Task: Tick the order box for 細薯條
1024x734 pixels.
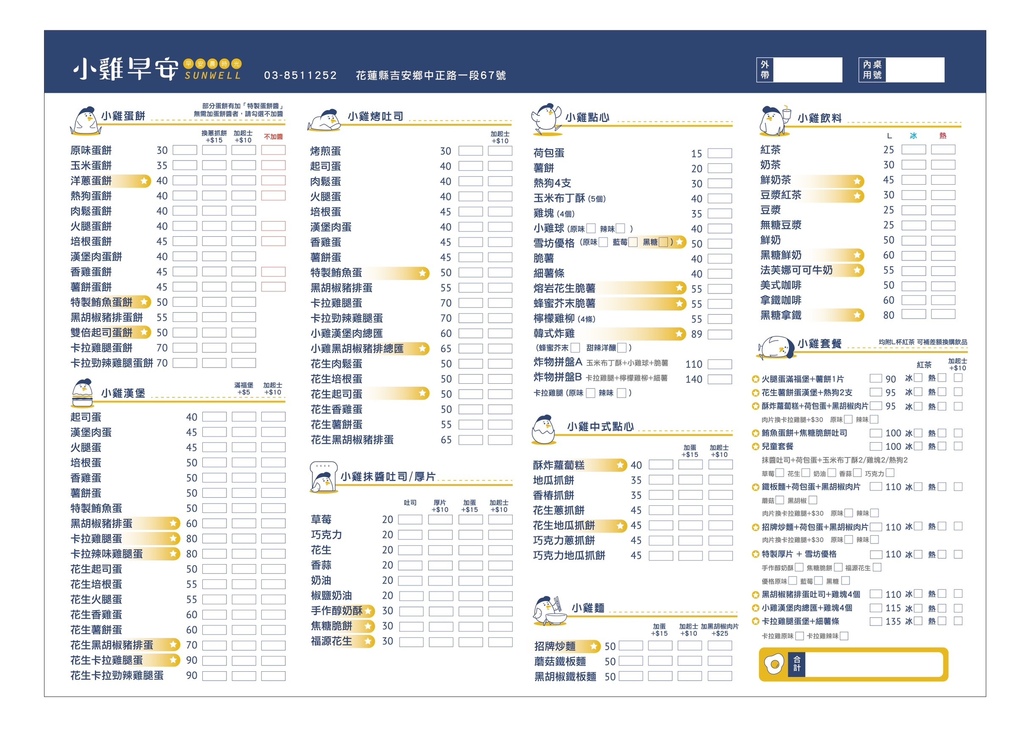Action: click(720, 274)
